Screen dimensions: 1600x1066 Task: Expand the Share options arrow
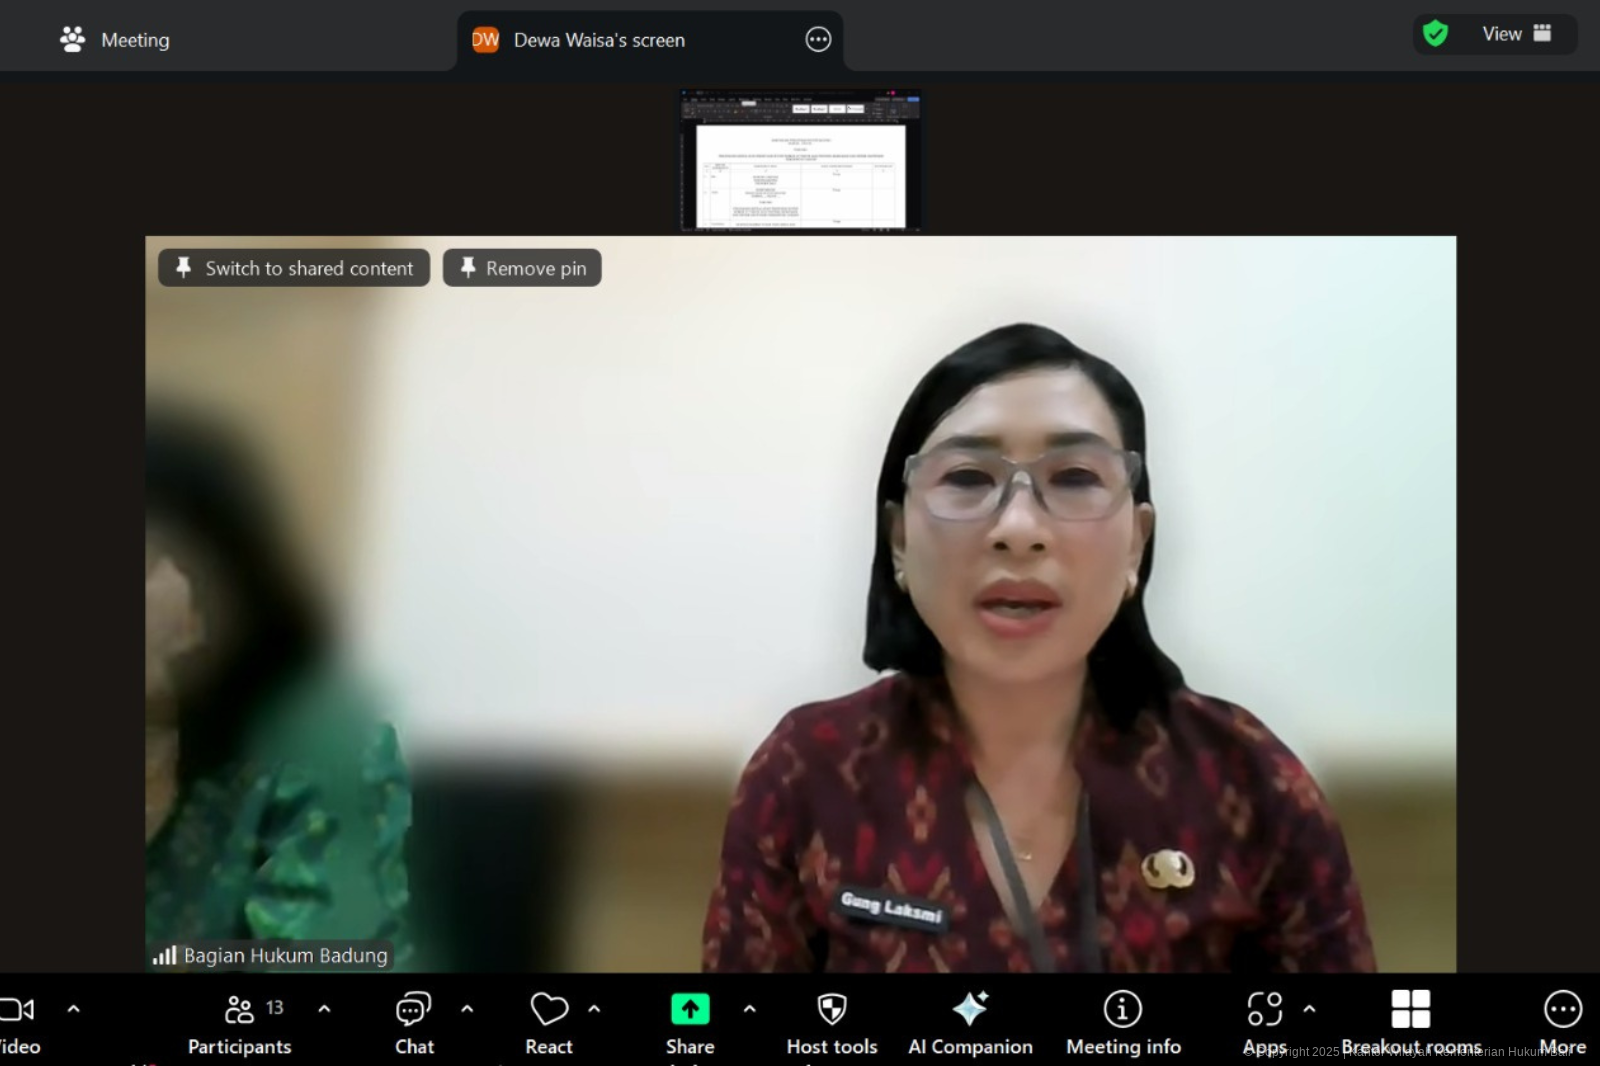(x=750, y=1009)
